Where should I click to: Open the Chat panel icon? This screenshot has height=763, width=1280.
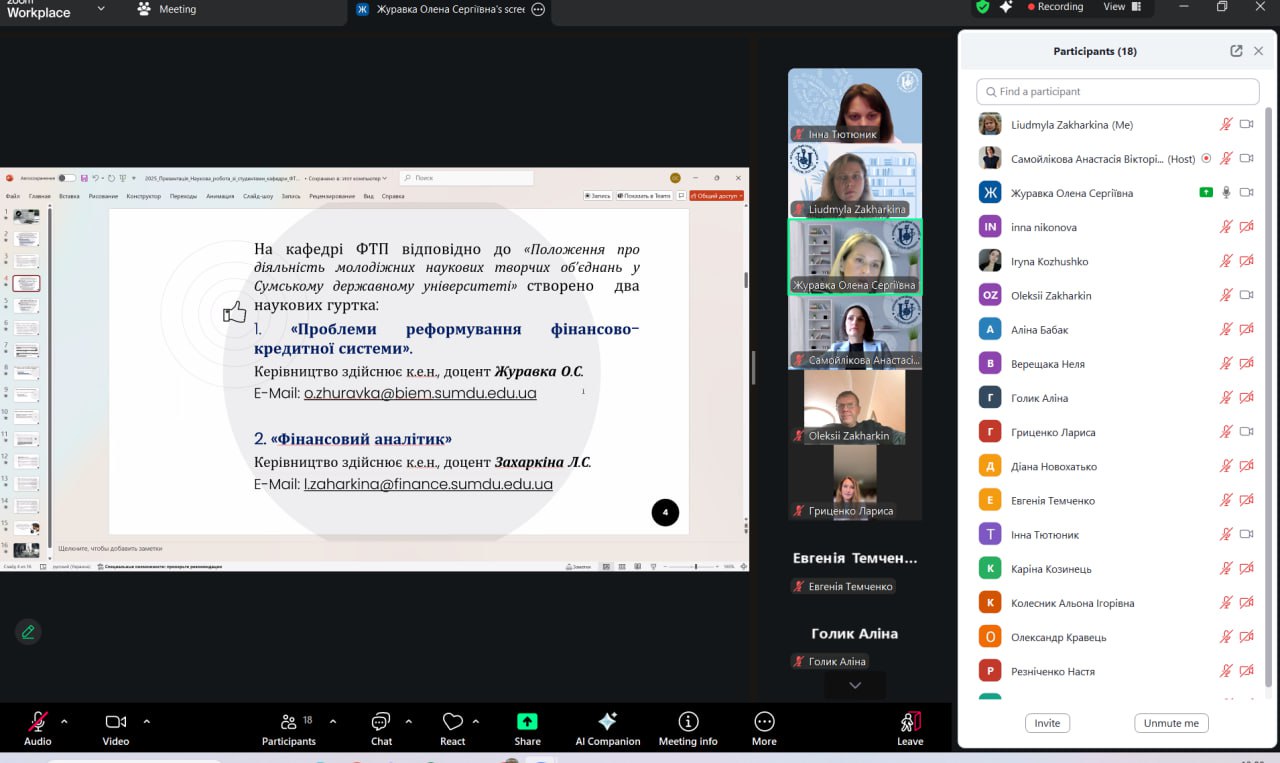pos(381,722)
